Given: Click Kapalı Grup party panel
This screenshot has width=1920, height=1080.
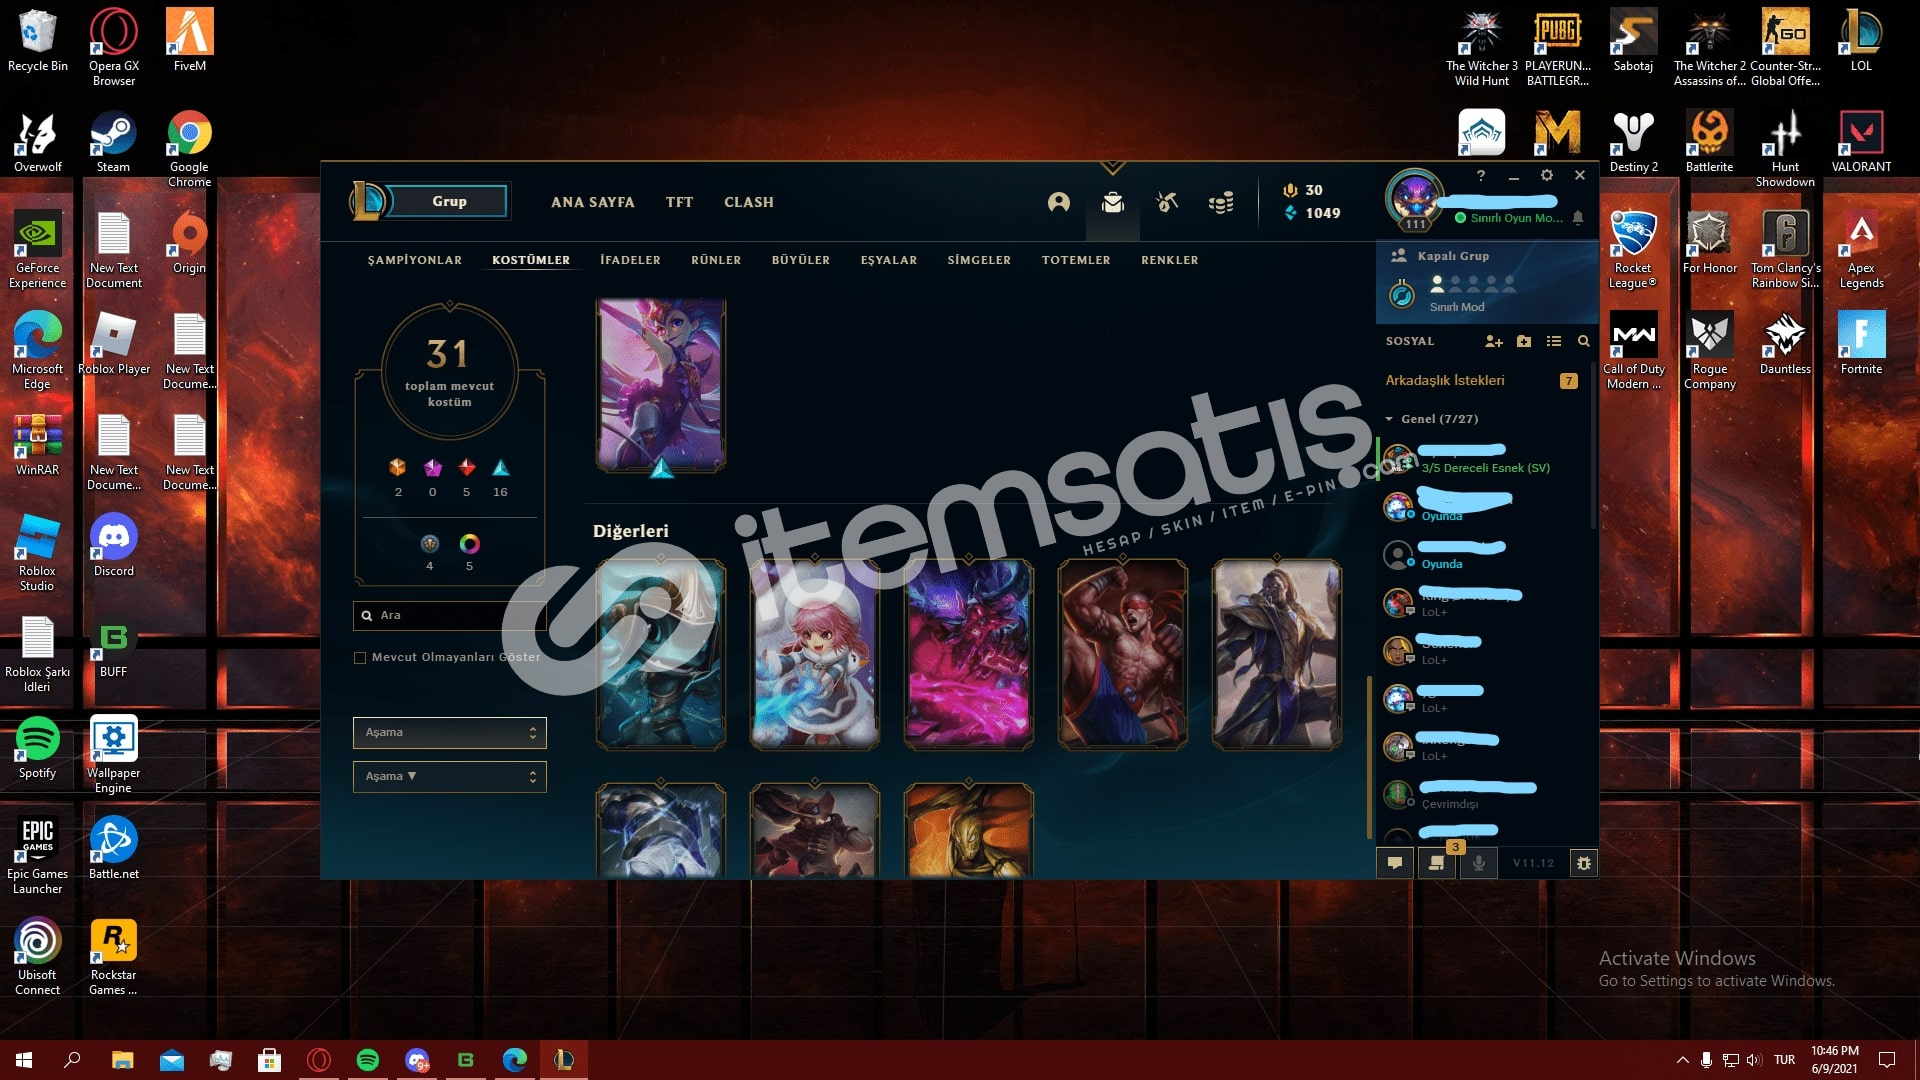Looking at the screenshot, I should pos(1486,281).
